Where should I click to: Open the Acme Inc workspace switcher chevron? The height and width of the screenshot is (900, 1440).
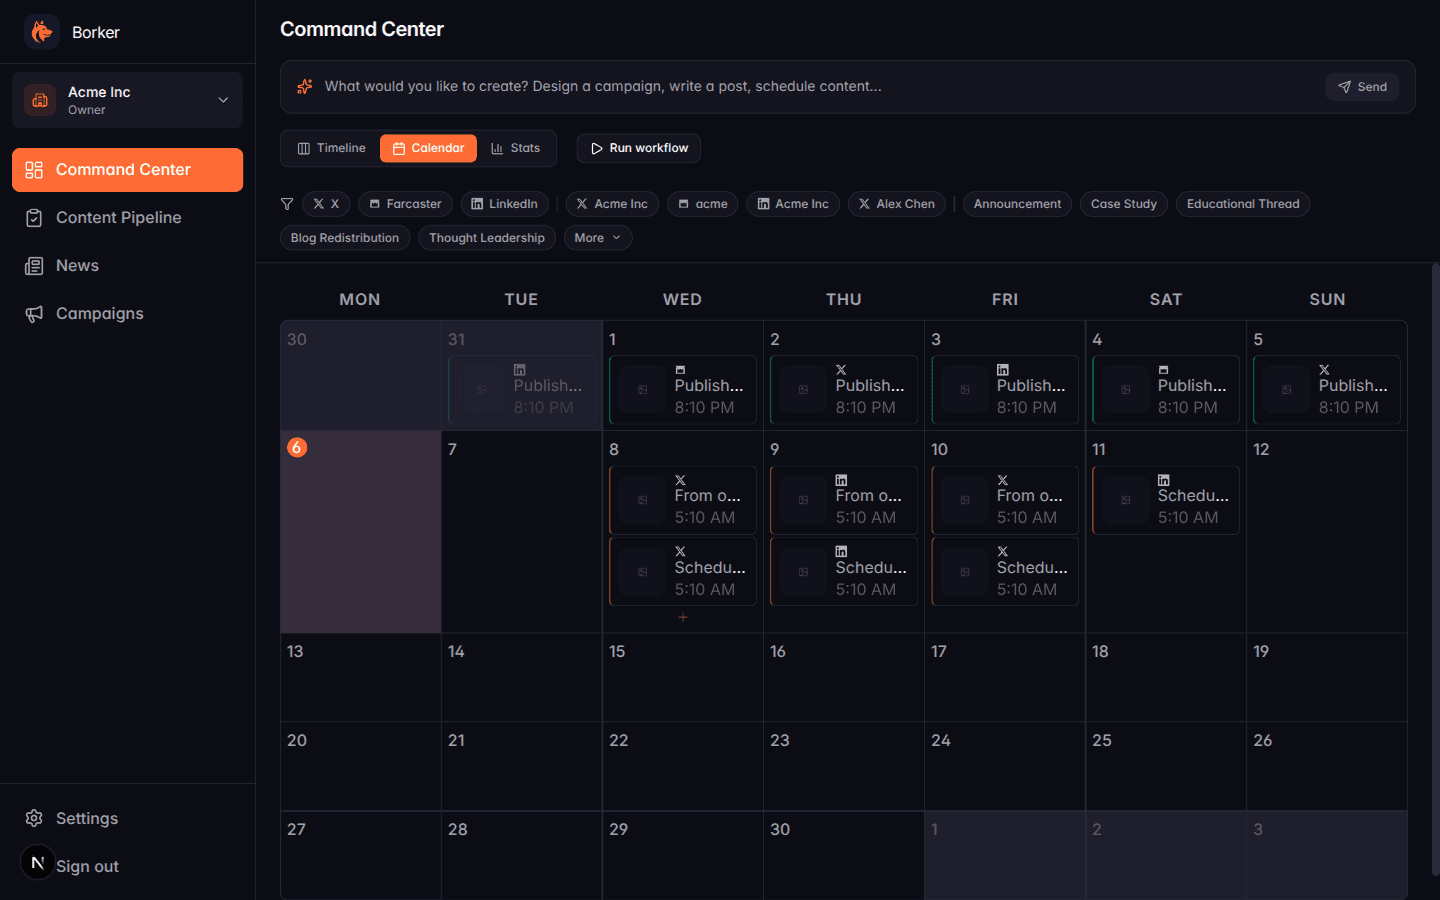tap(224, 99)
